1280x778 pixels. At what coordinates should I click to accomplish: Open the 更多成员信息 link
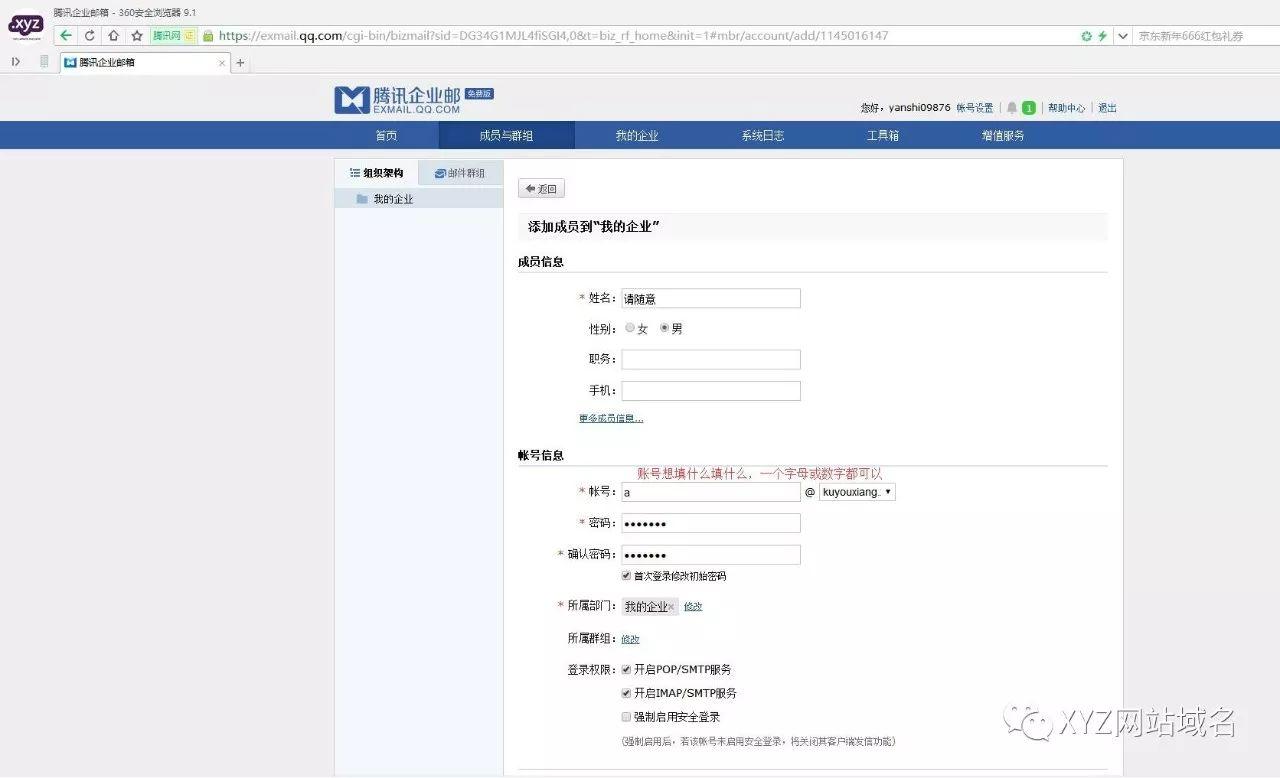[x=610, y=418]
